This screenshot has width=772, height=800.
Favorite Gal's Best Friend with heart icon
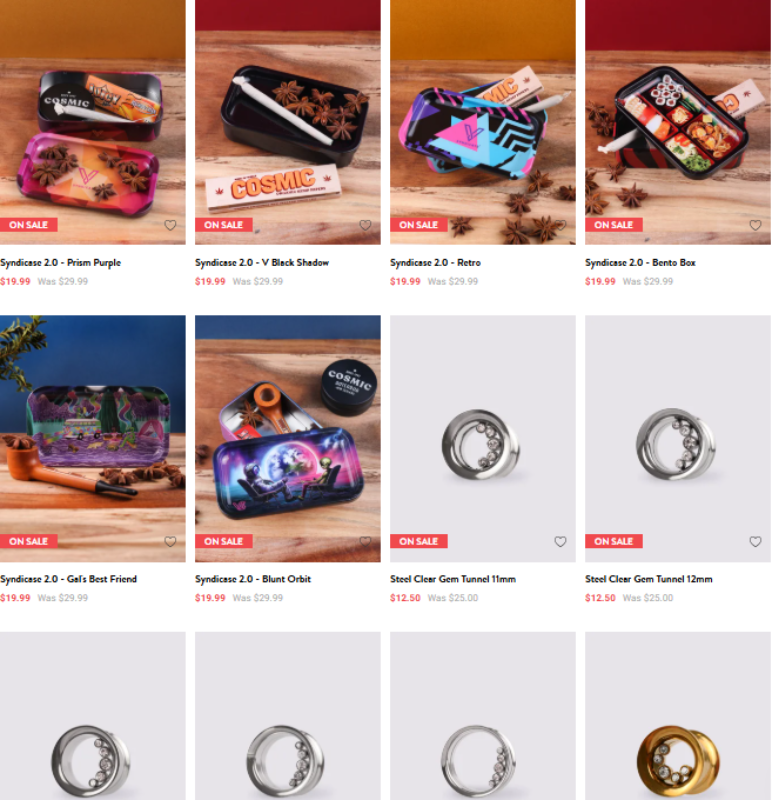170,541
